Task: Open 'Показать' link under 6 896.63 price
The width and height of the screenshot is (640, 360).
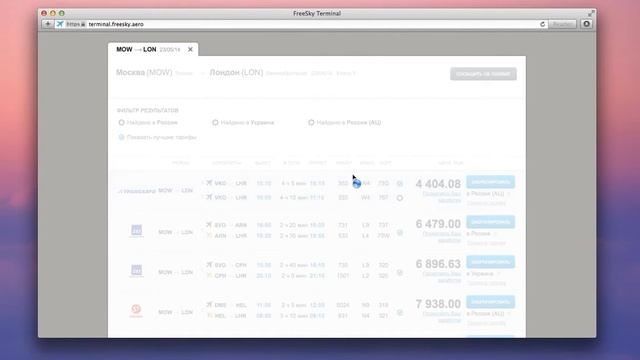Action: [441, 277]
